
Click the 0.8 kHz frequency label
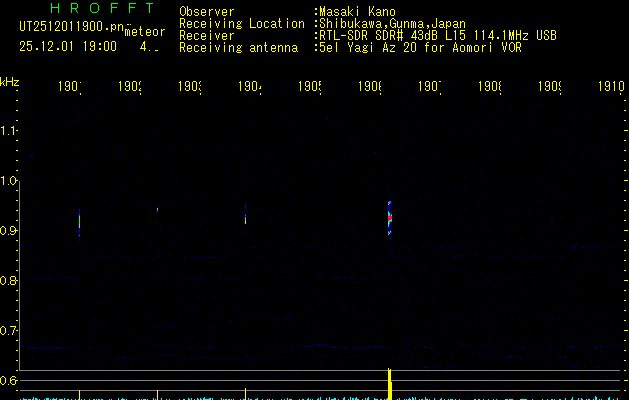pyautogui.click(x=8, y=280)
